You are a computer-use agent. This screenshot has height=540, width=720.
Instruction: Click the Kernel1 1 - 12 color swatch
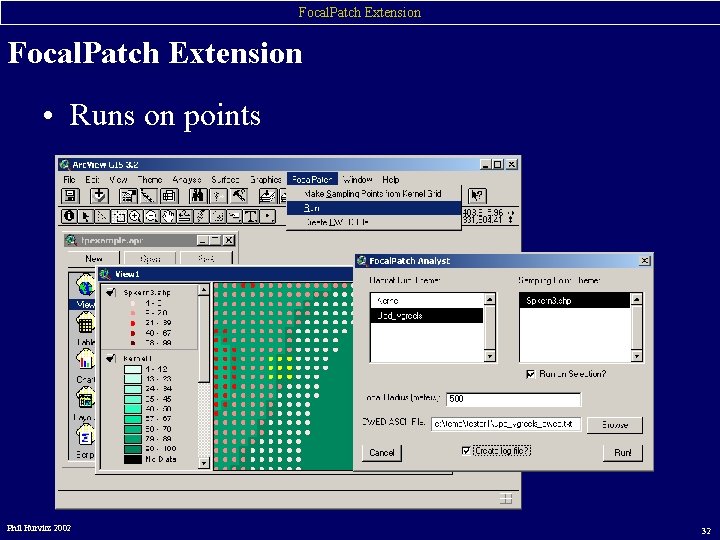[x=133, y=369]
